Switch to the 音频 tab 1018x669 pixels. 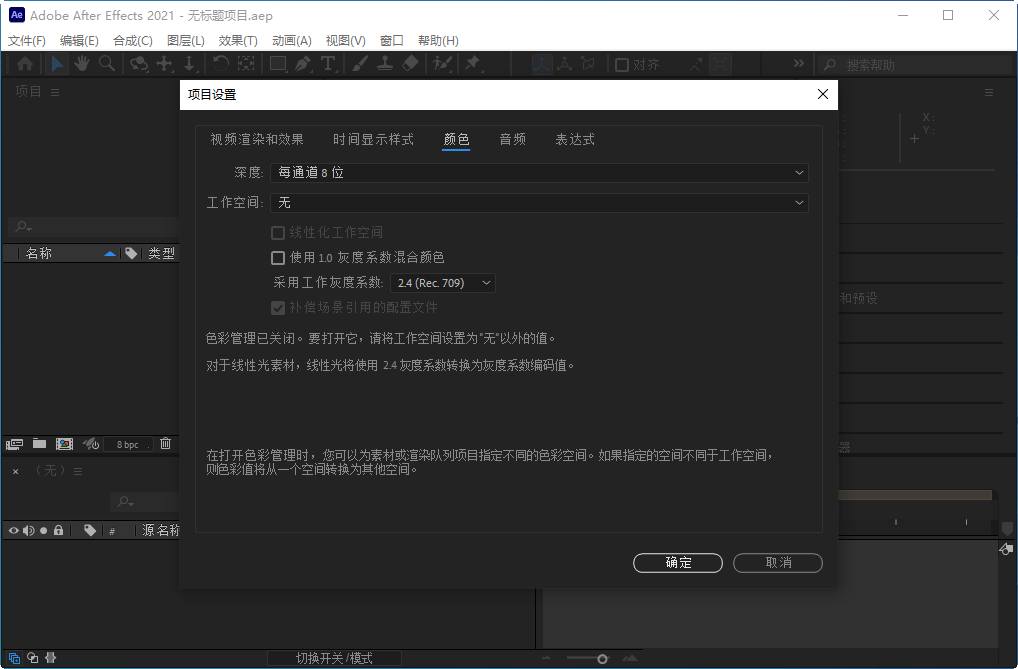click(512, 139)
